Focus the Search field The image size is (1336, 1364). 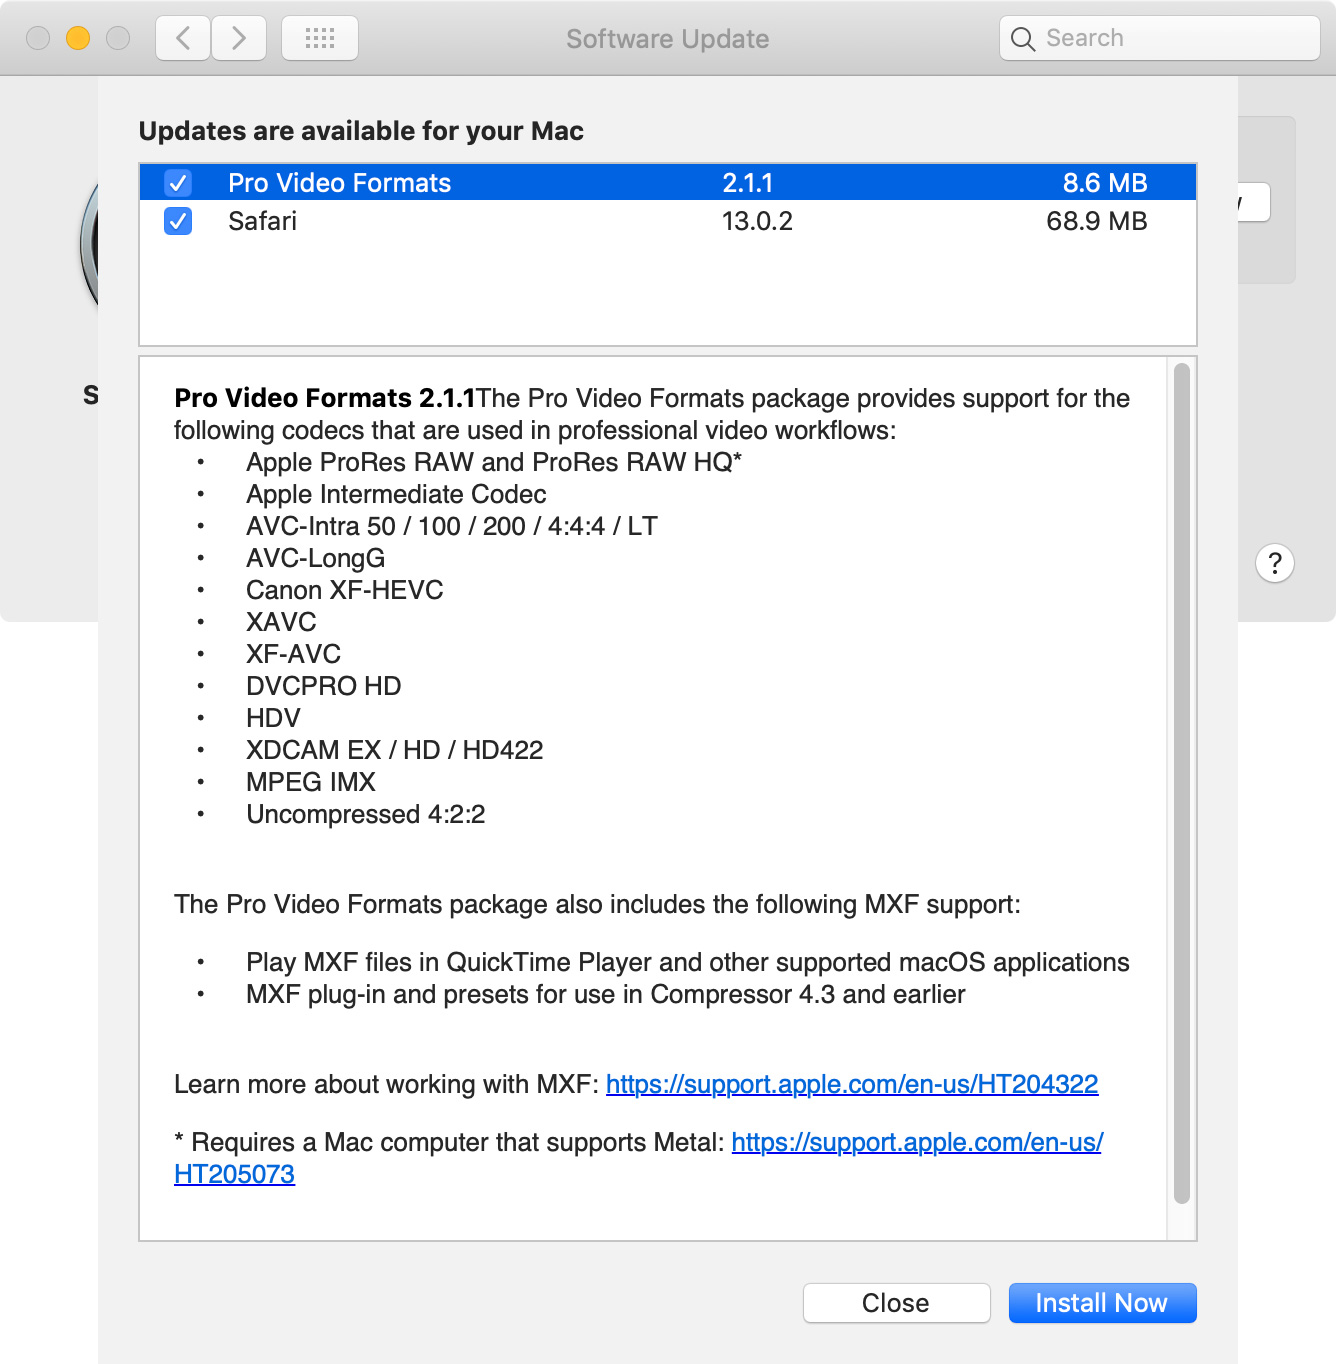[1160, 38]
